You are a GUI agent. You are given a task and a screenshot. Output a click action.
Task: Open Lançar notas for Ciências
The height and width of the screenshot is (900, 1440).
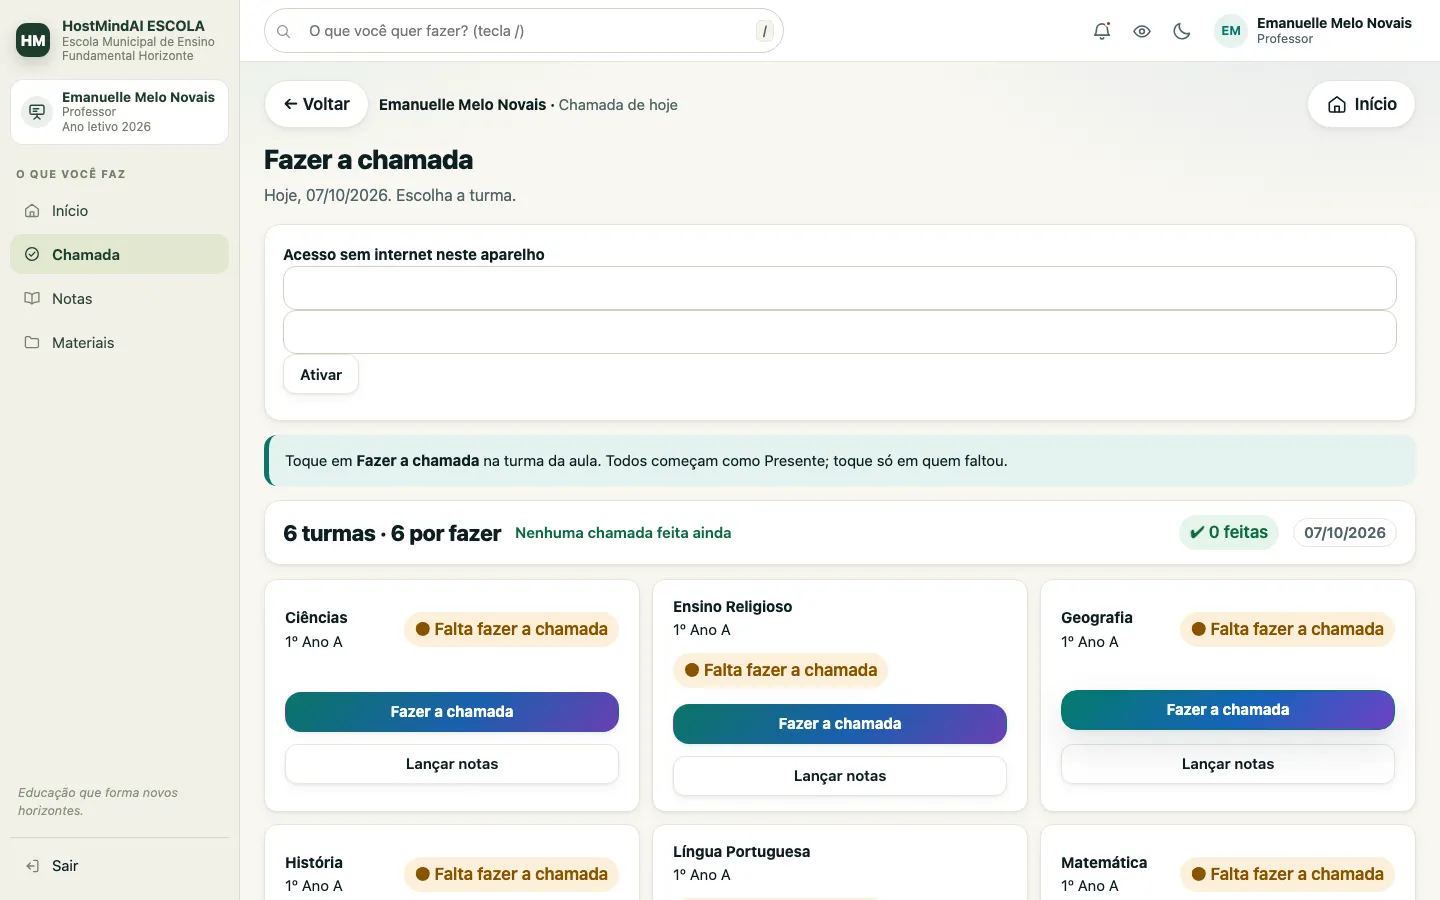click(452, 764)
